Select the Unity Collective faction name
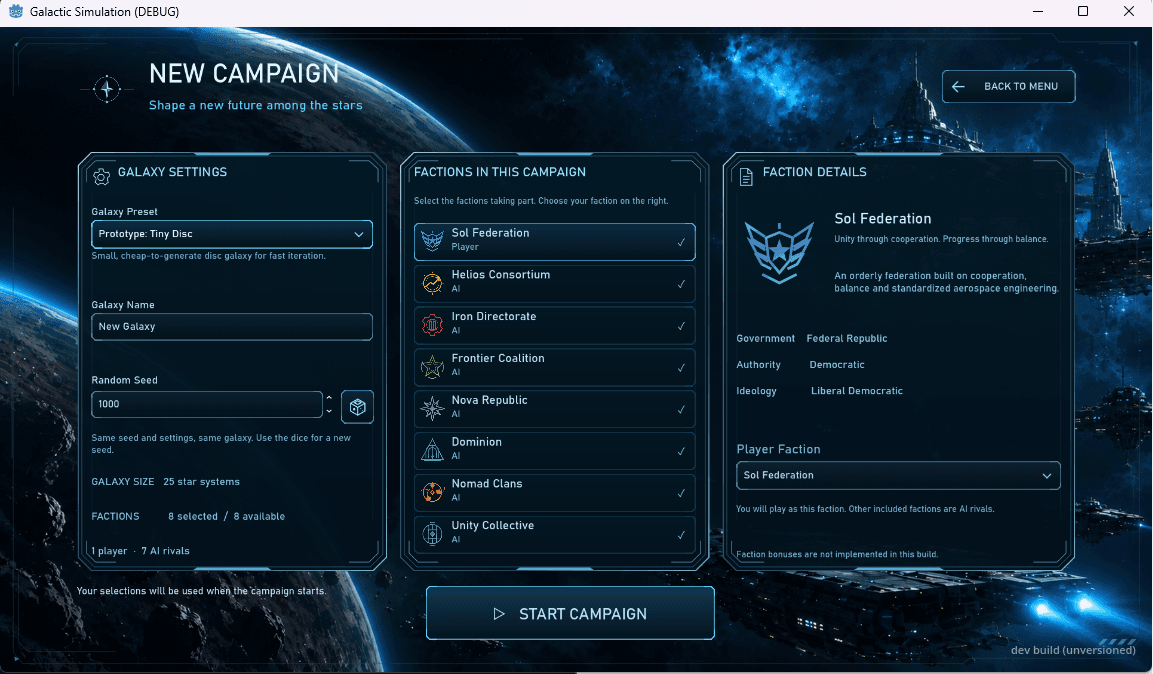 493,526
